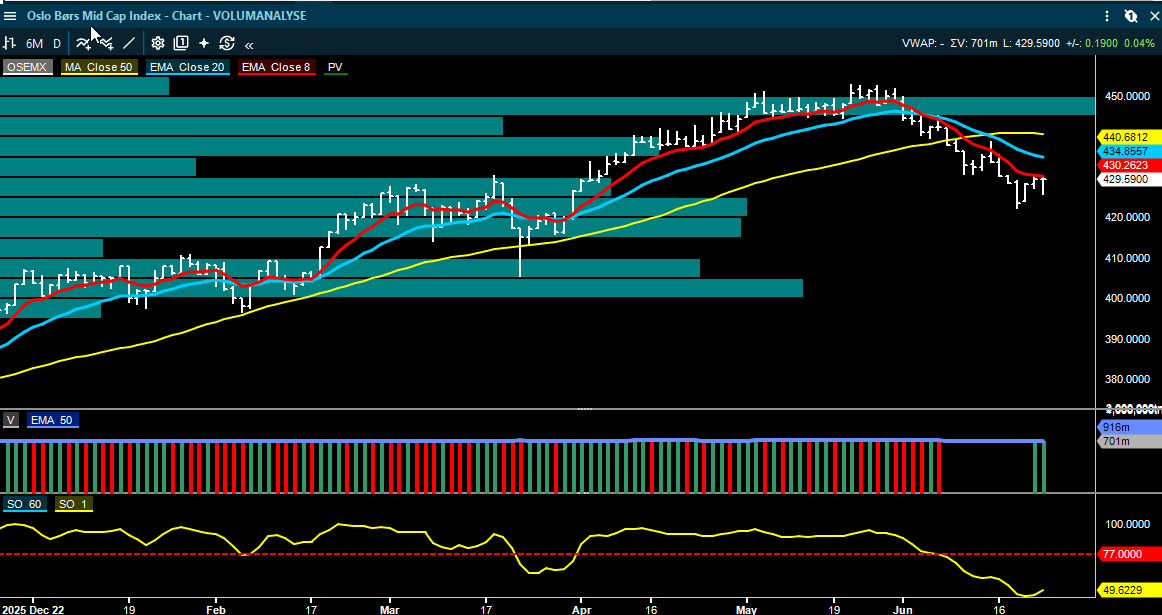The width and height of the screenshot is (1162, 615).
Task: Select the OSEMX instrument legend label
Action: coord(27,67)
